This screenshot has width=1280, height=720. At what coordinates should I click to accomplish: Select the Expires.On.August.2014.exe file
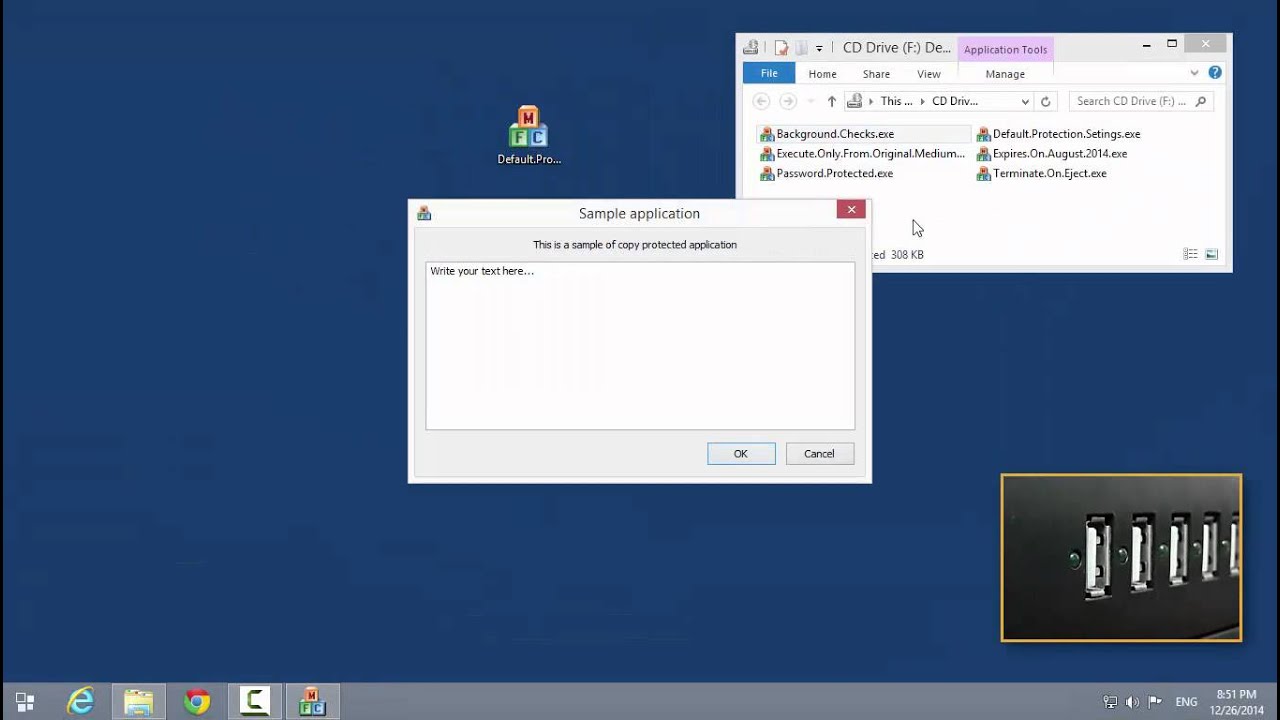(1052, 154)
